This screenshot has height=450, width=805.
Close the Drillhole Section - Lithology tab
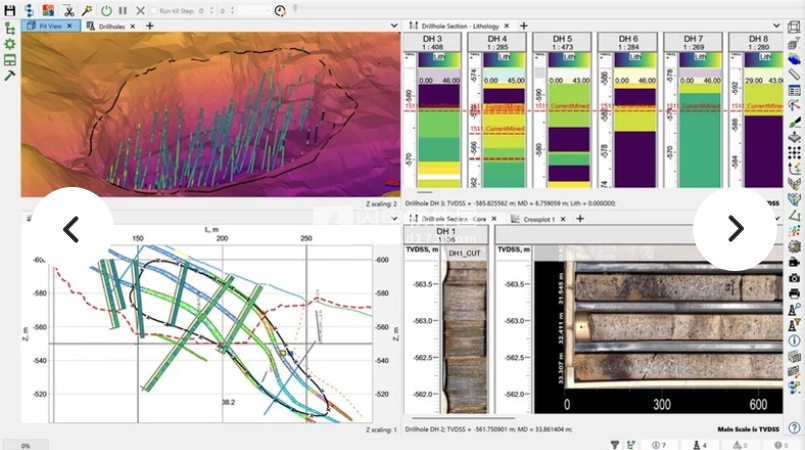tap(507, 26)
